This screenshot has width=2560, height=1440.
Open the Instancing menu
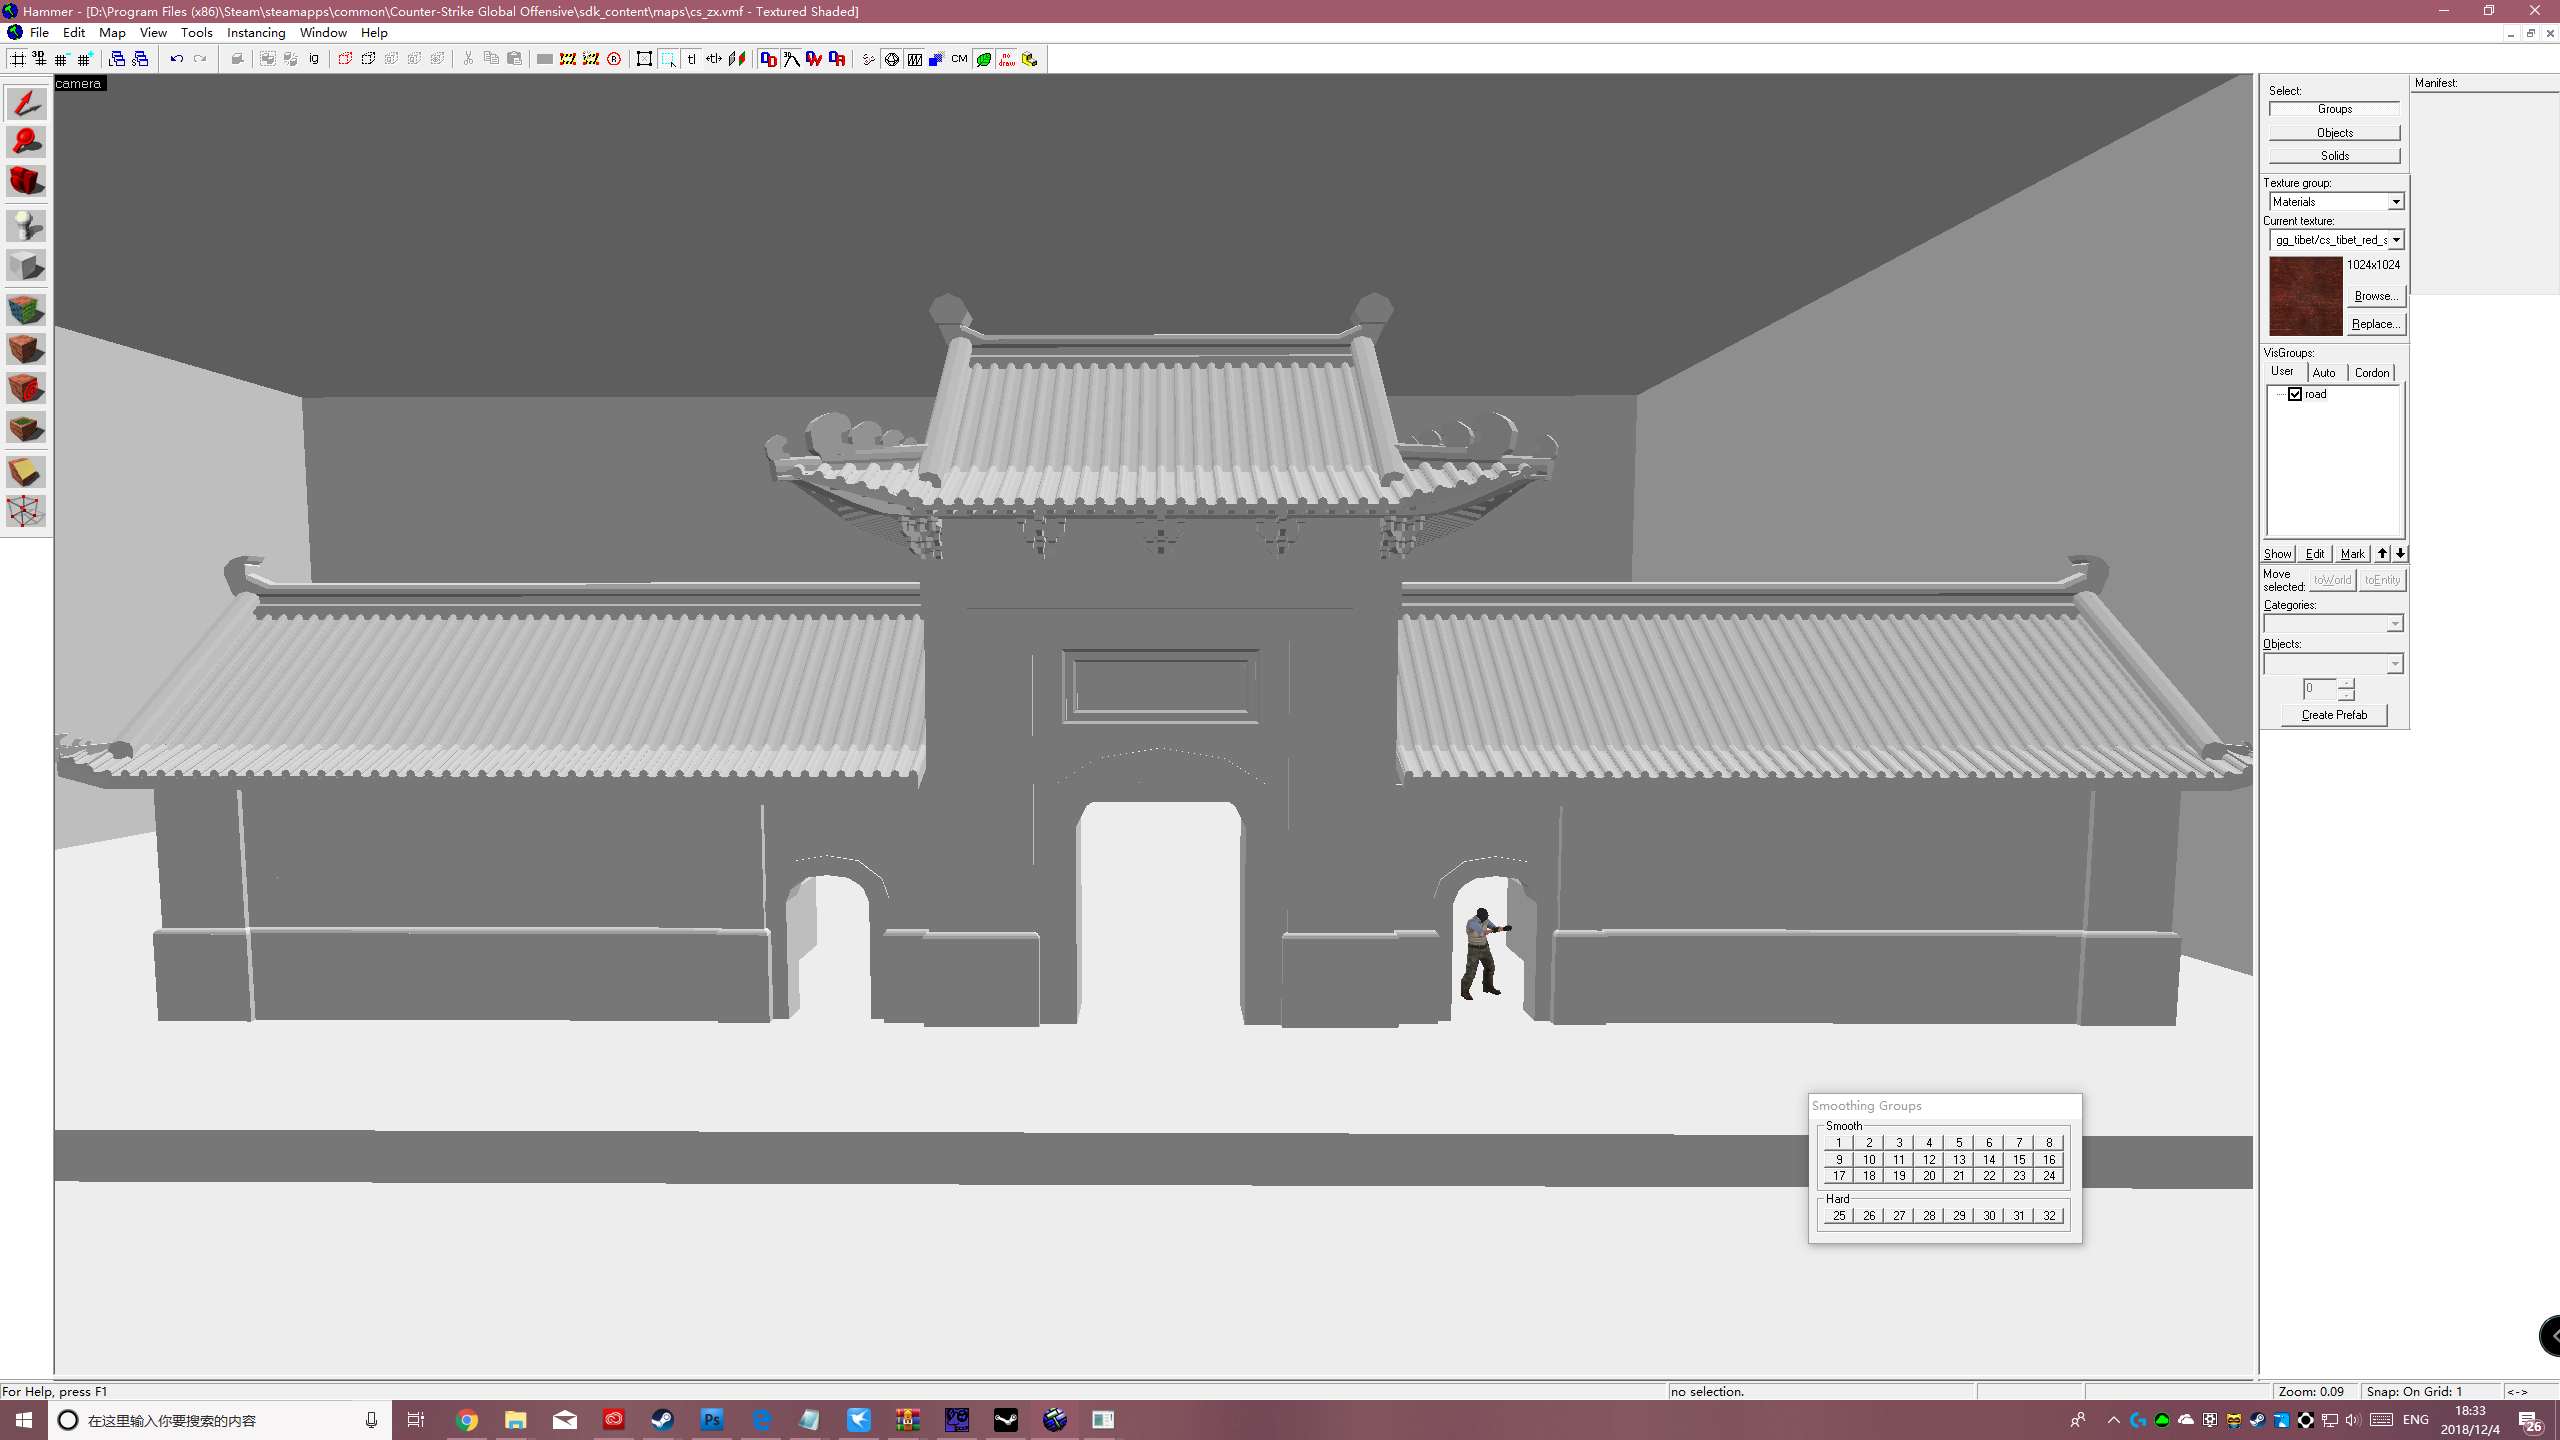[x=256, y=32]
